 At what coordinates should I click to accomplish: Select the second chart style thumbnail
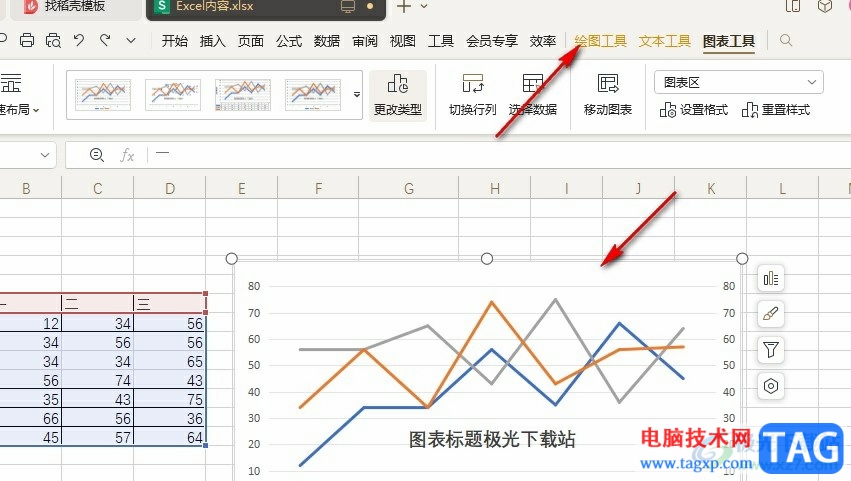(173, 95)
